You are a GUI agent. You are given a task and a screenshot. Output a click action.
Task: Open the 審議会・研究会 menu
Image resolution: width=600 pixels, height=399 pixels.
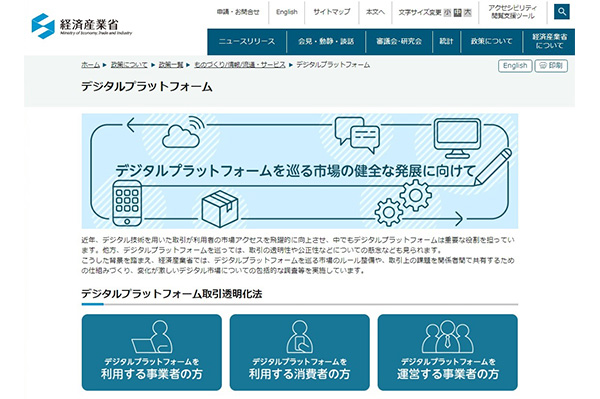pos(399,41)
